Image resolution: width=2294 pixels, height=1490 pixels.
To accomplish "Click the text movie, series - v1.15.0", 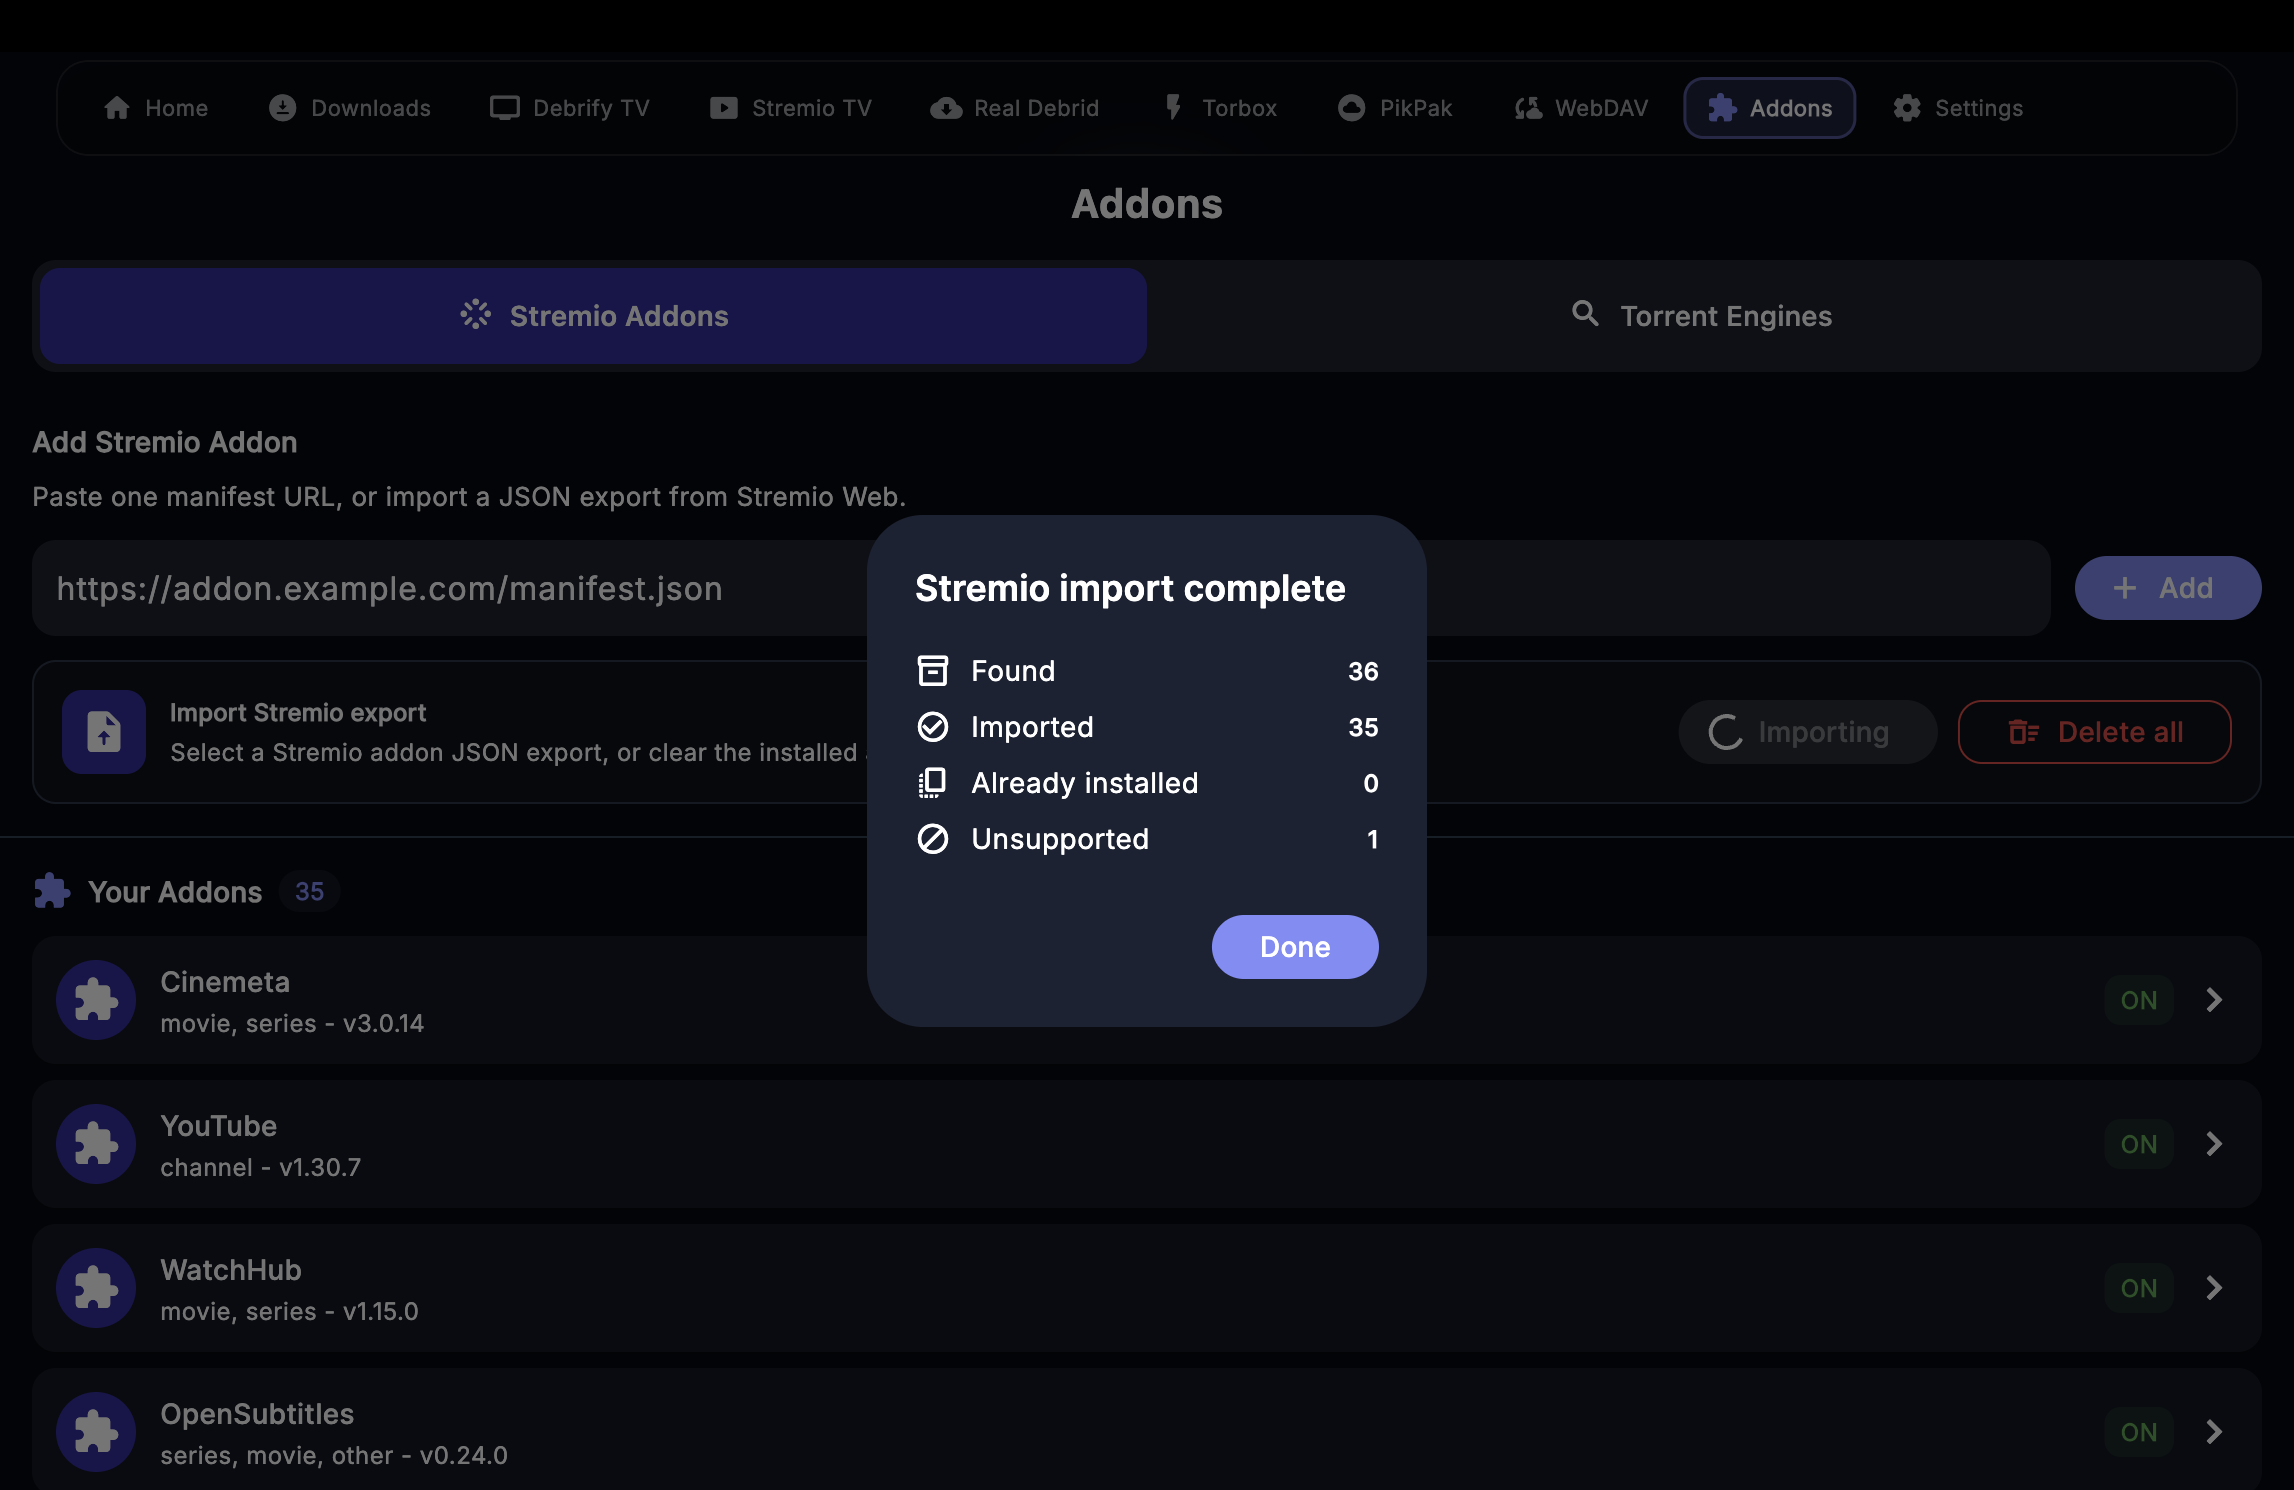I will click(x=289, y=1311).
